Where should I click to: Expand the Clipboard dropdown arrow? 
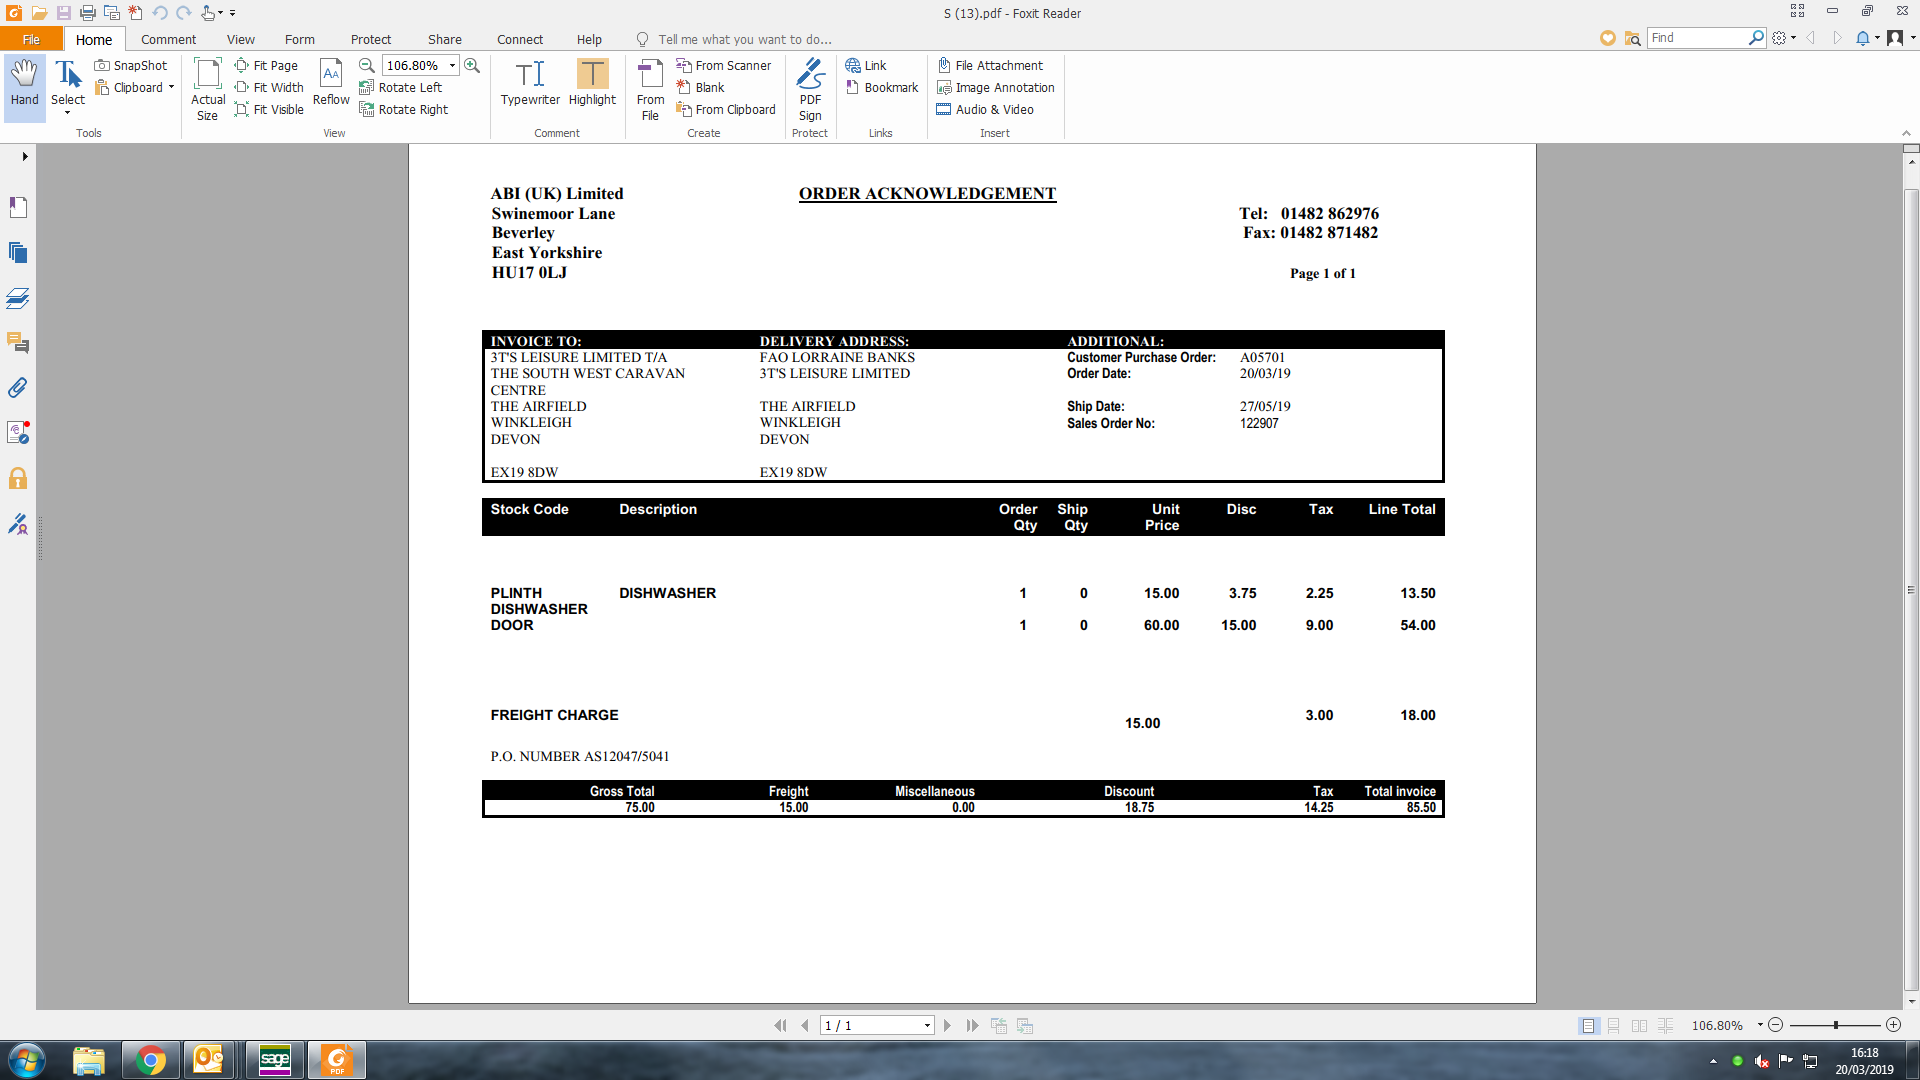[x=171, y=88]
